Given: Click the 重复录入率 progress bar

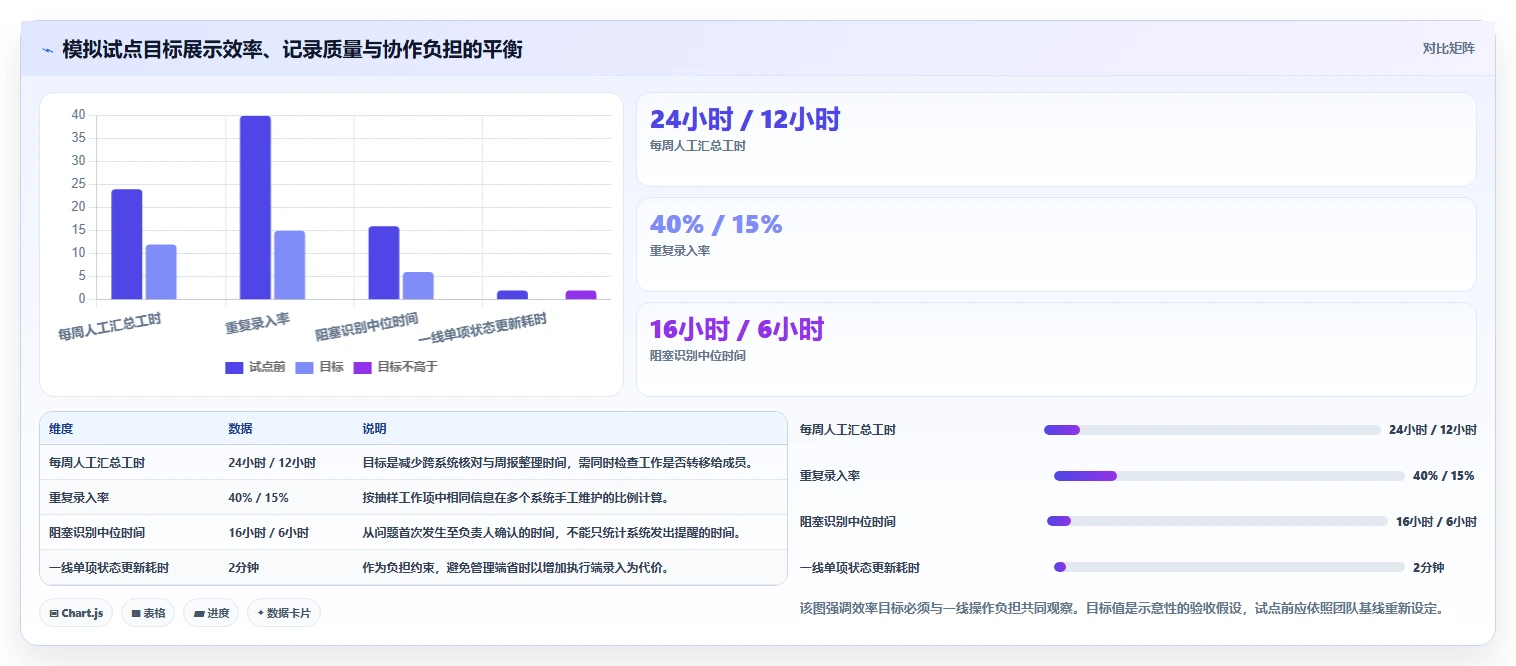Looking at the screenshot, I should point(1229,476).
